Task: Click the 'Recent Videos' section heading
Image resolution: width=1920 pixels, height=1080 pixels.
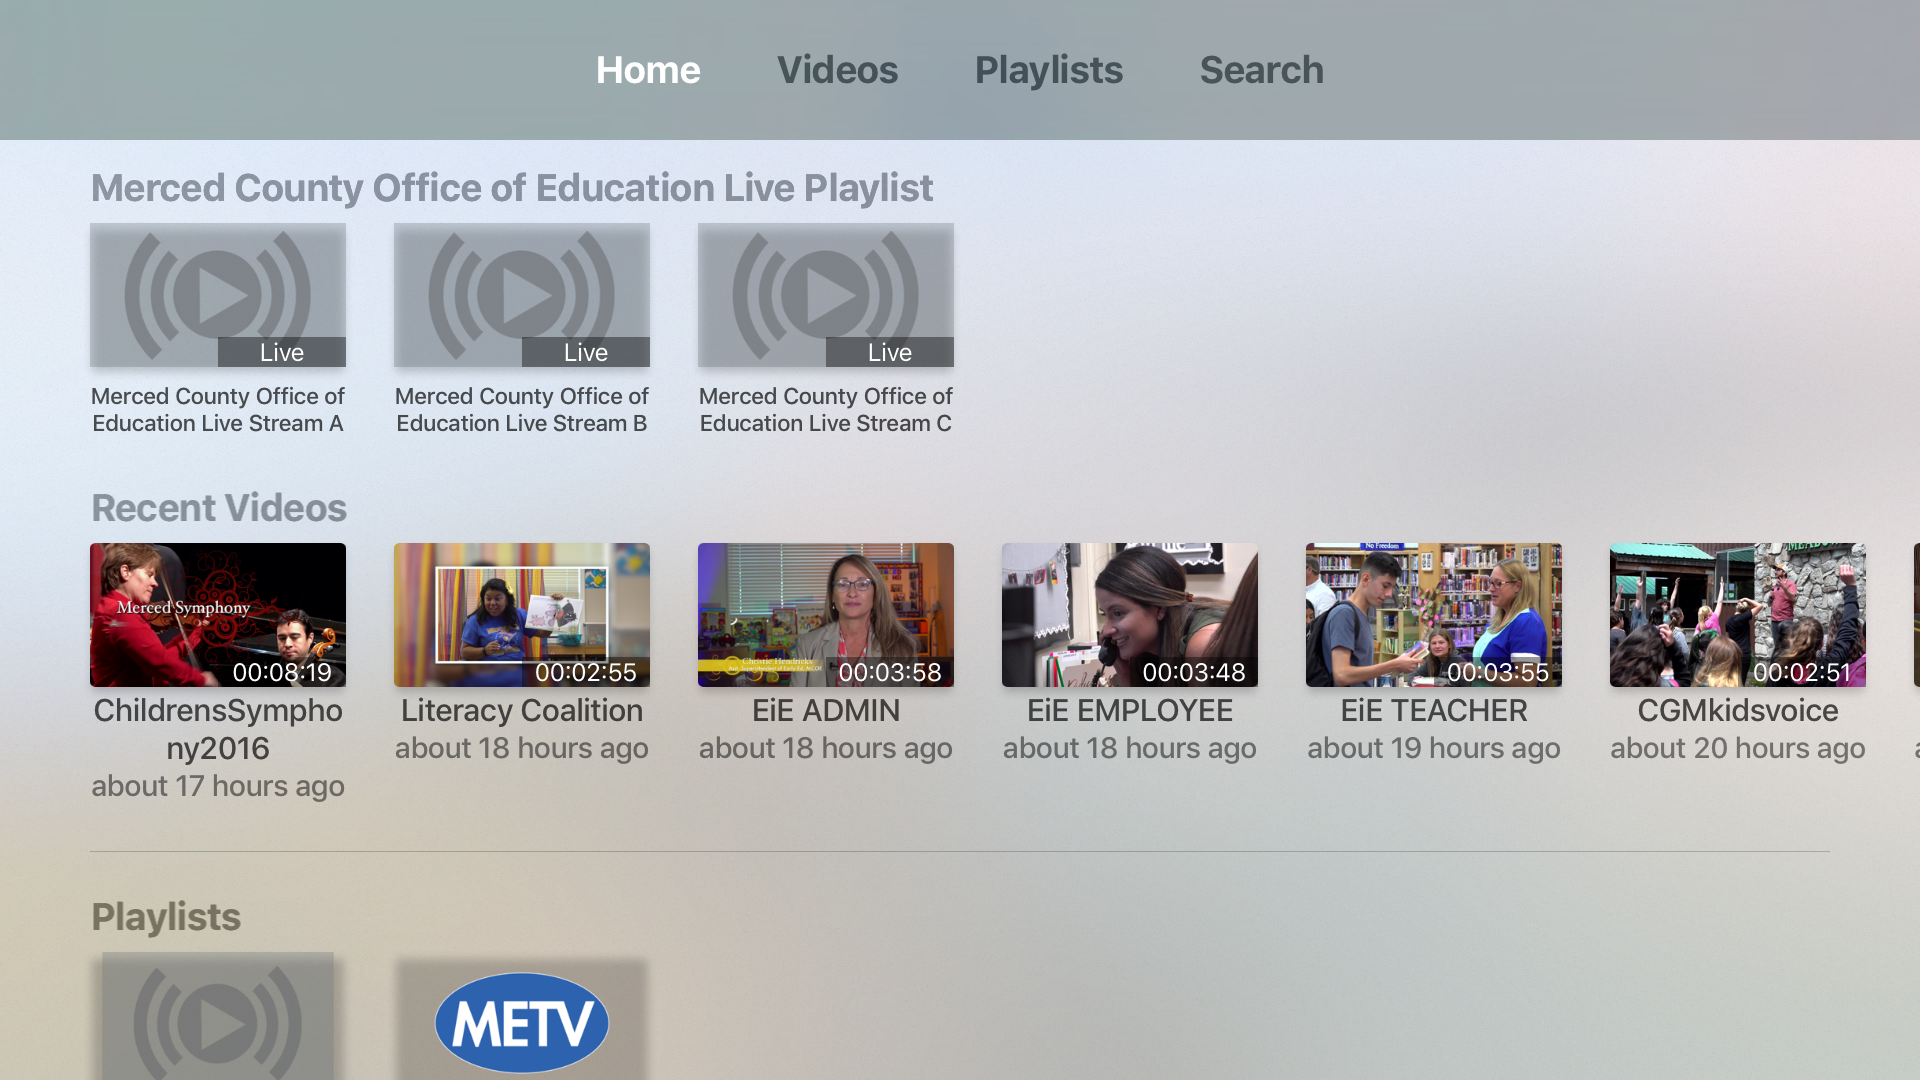Action: pyautogui.click(x=219, y=508)
